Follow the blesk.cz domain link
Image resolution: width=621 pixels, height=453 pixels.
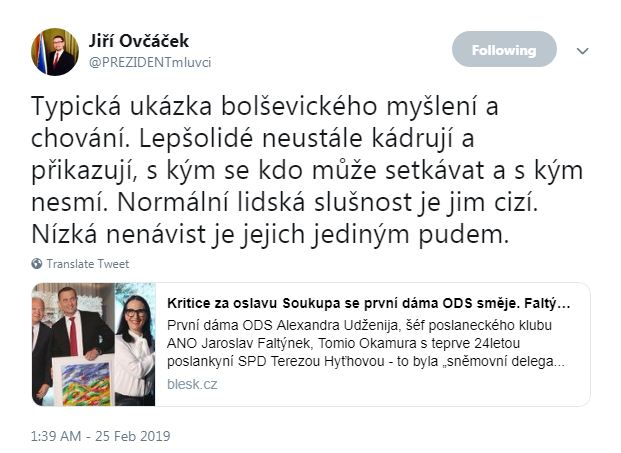click(192, 384)
